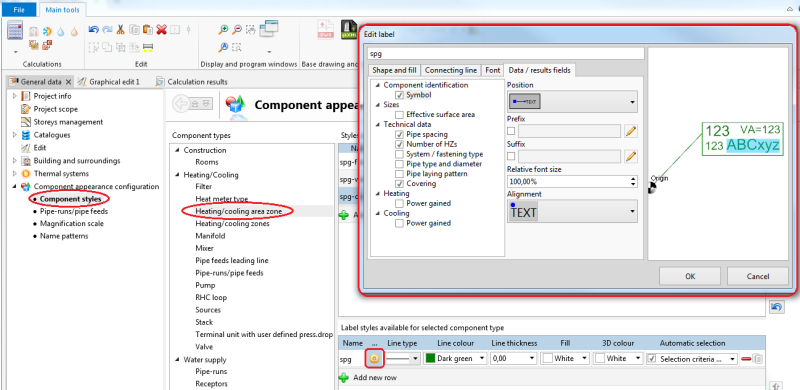Open the Position dropdown
The image size is (800, 390).
point(572,102)
